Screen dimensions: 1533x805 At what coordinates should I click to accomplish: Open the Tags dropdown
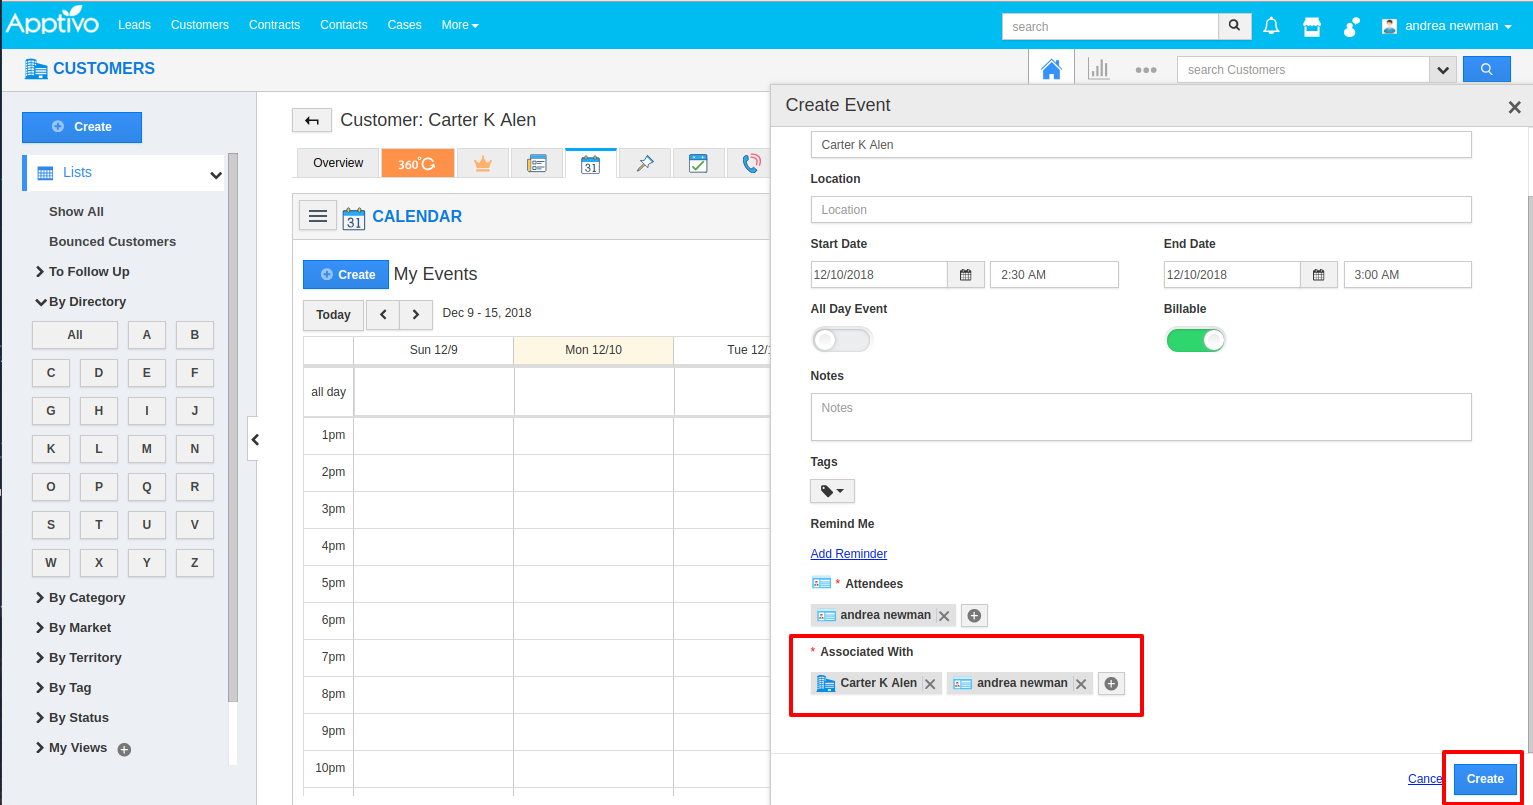pos(832,491)
